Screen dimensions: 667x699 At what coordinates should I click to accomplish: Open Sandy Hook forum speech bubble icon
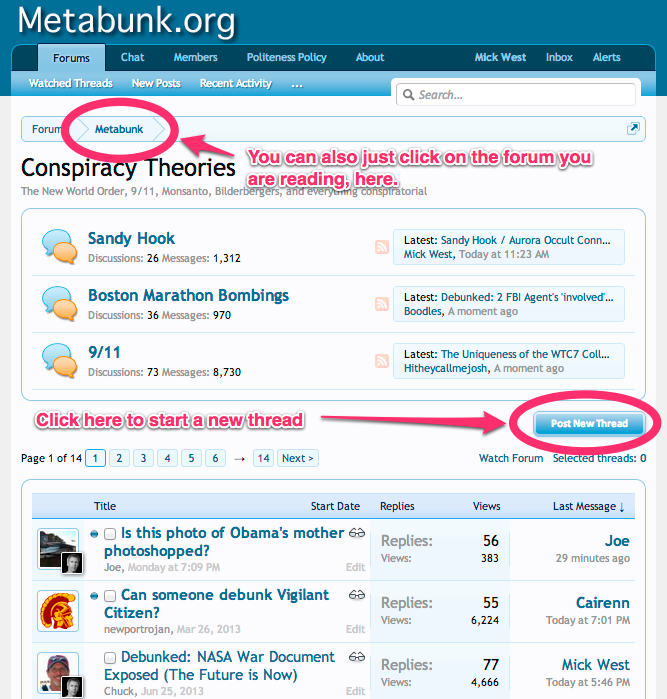pyautogui.click(x=59, y=247)
